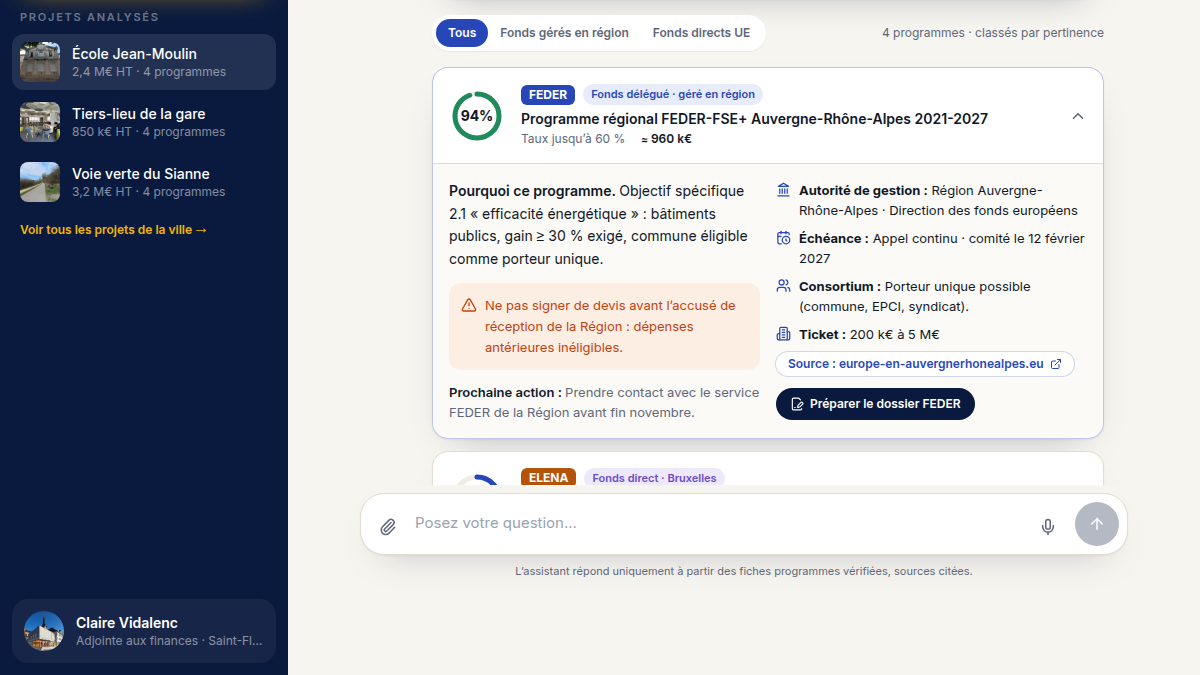This screenshot has width=1200, height=675.
Task: Click the paperclip attach file icon
Action: [388, 526]
